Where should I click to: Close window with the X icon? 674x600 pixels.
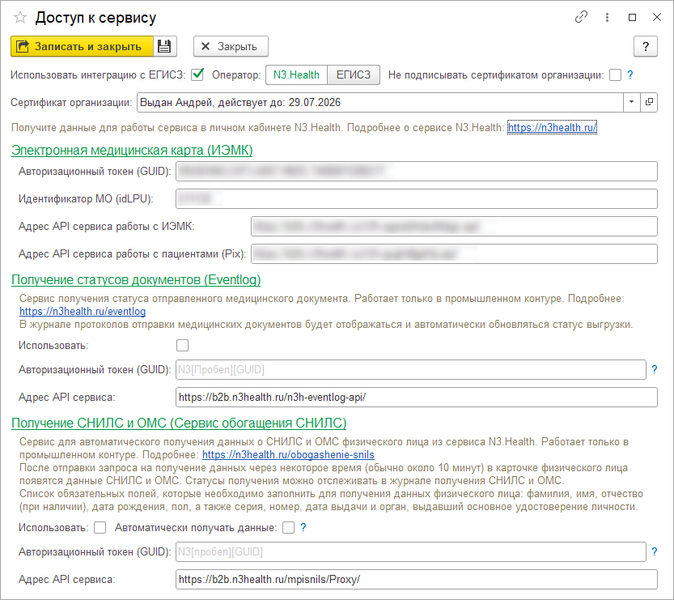coord(657,17)
